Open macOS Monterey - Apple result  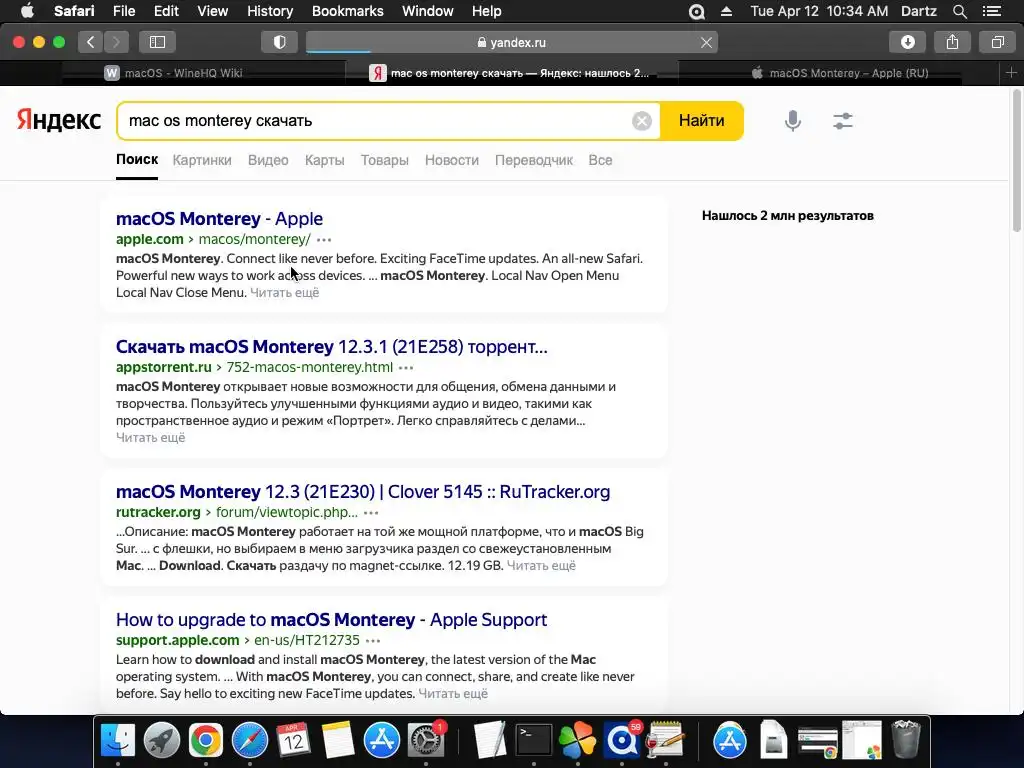coord(219,219)
